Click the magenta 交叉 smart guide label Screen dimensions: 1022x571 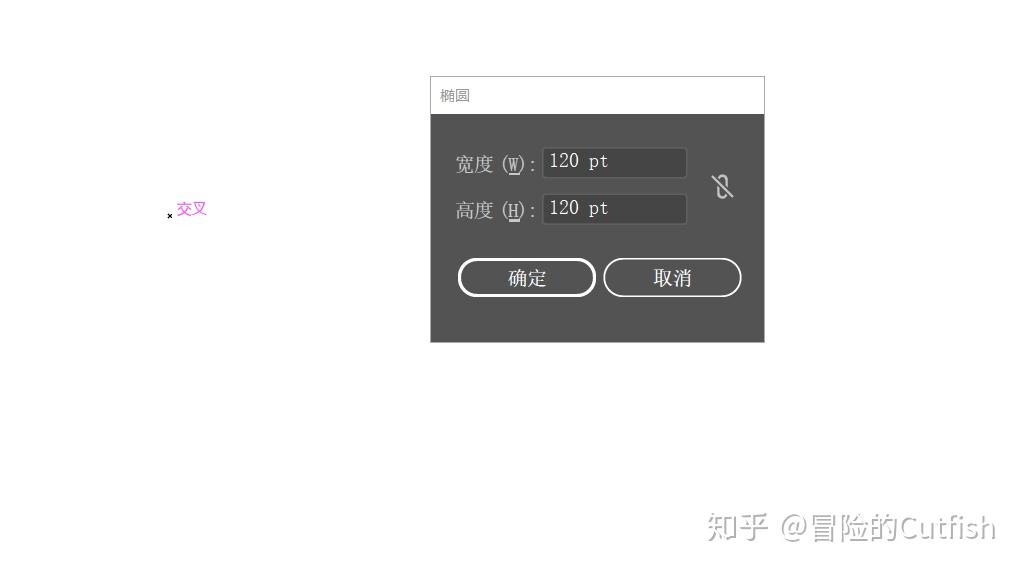[192, 209]
